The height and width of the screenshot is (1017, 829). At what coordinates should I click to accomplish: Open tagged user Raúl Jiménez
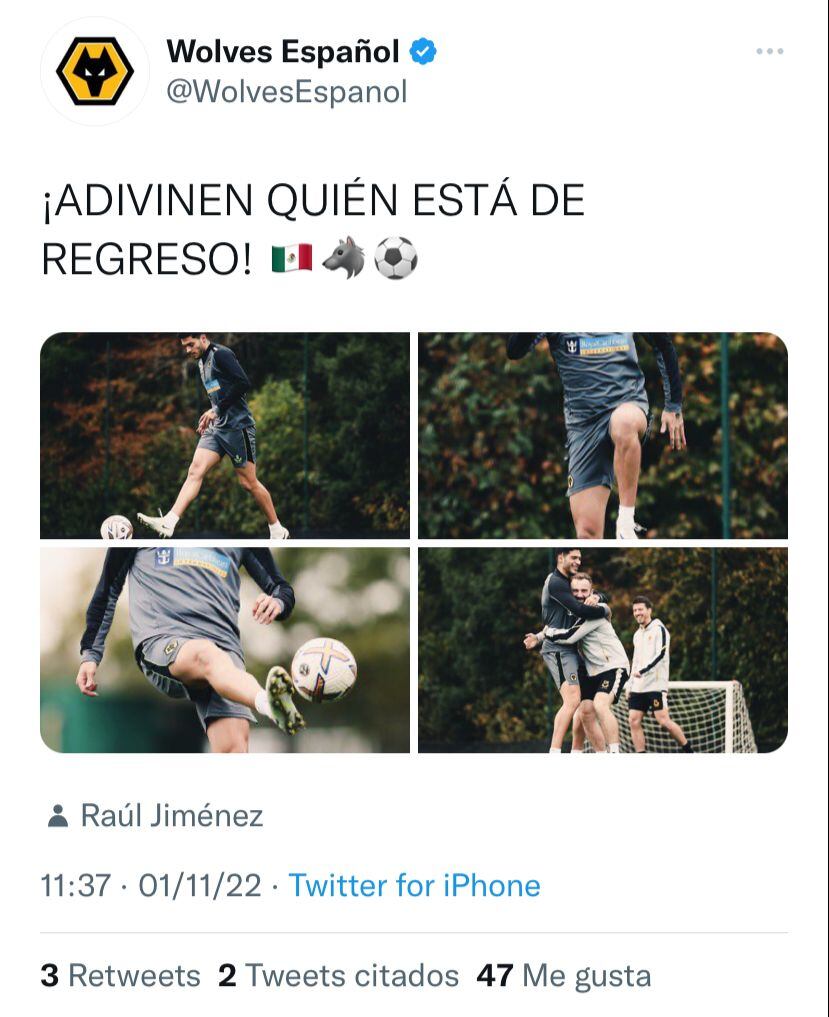(x=172, y=815)
